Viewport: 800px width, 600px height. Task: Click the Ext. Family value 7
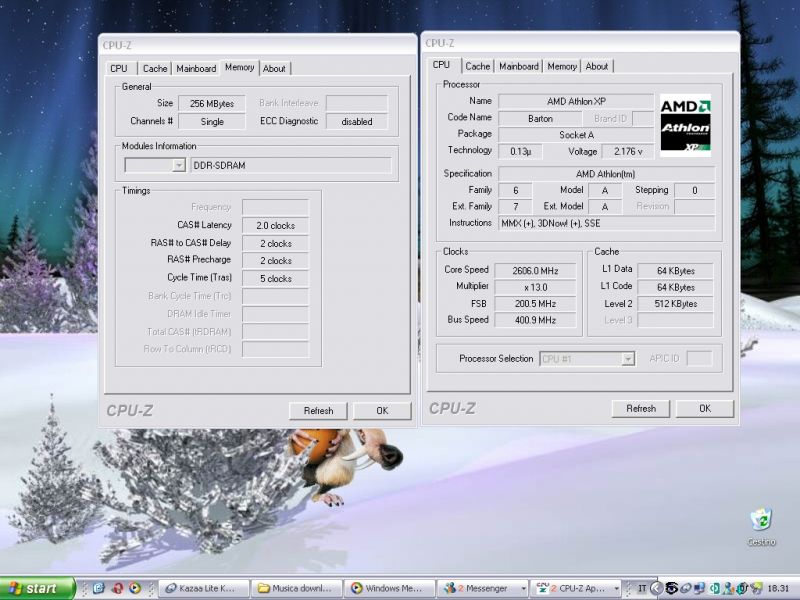[x=515, y=207]
